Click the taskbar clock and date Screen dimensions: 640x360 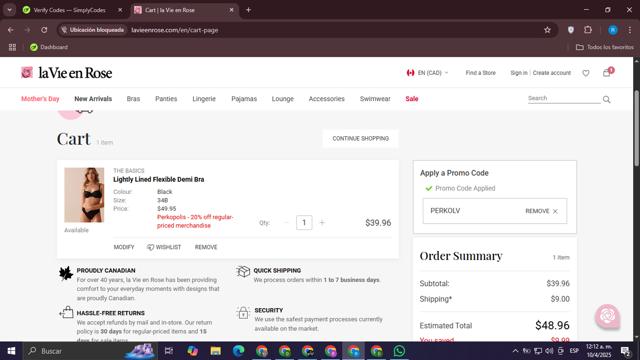[x=599, y=351]
